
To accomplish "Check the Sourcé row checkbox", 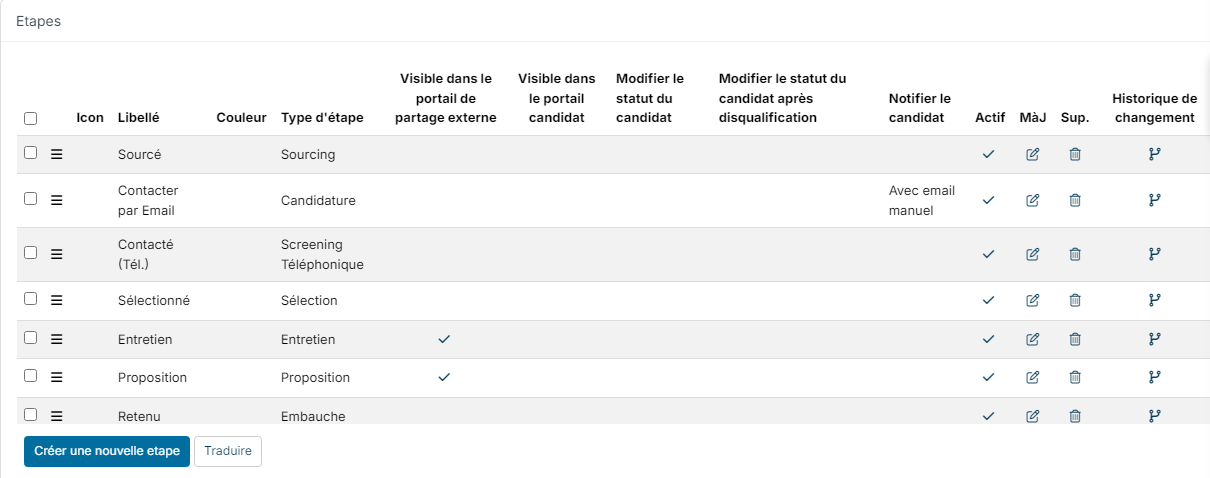I will tap(31, 153).
